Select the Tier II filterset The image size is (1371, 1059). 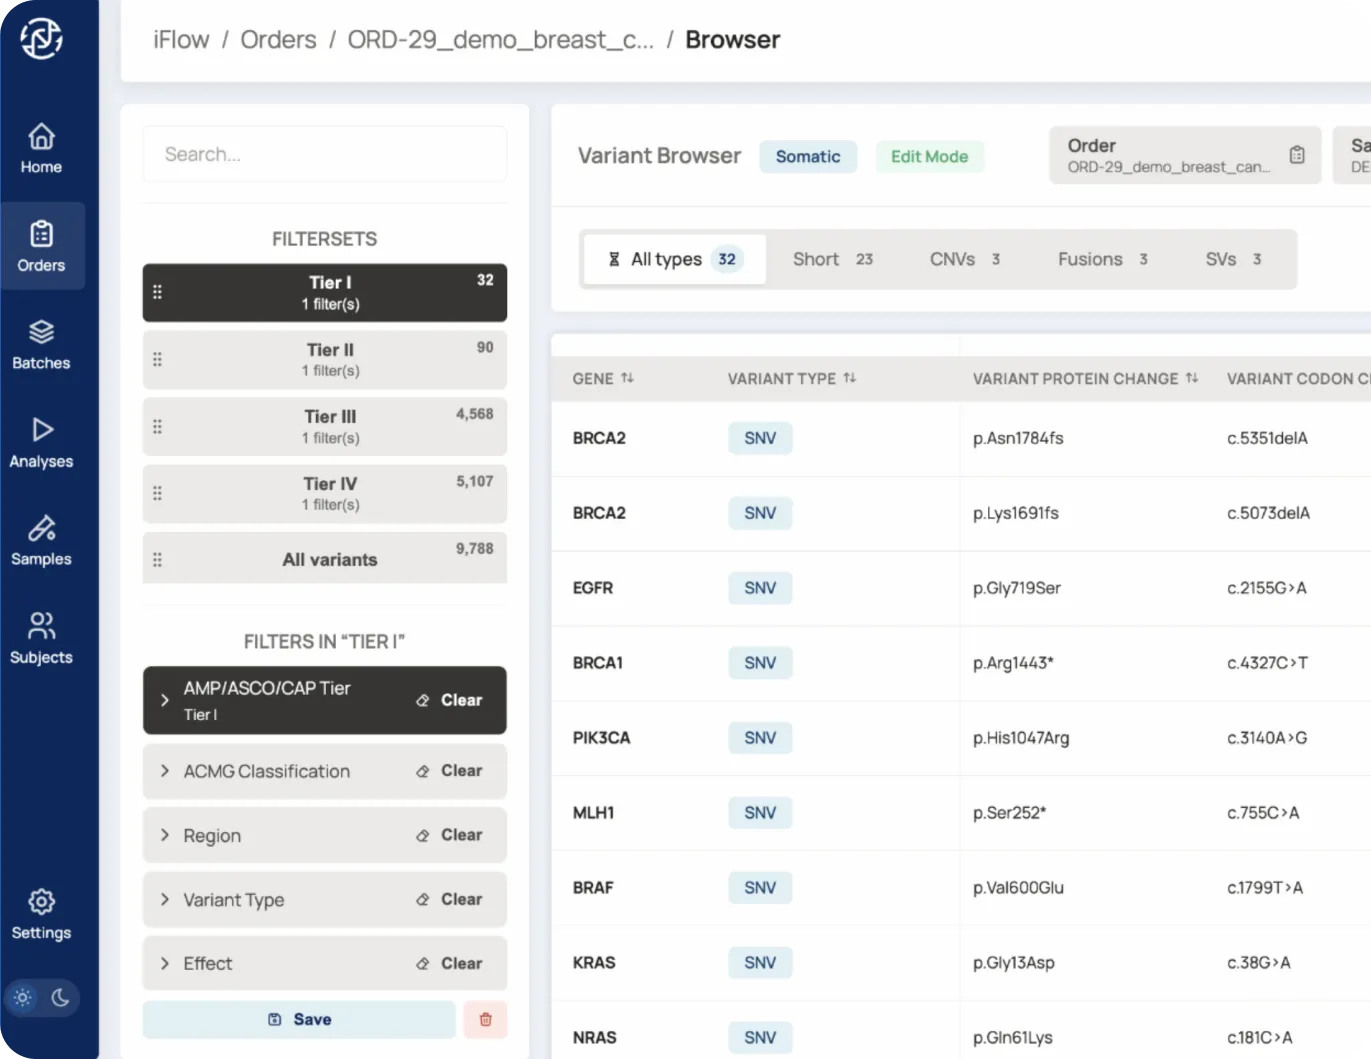[x=325, y=359]
